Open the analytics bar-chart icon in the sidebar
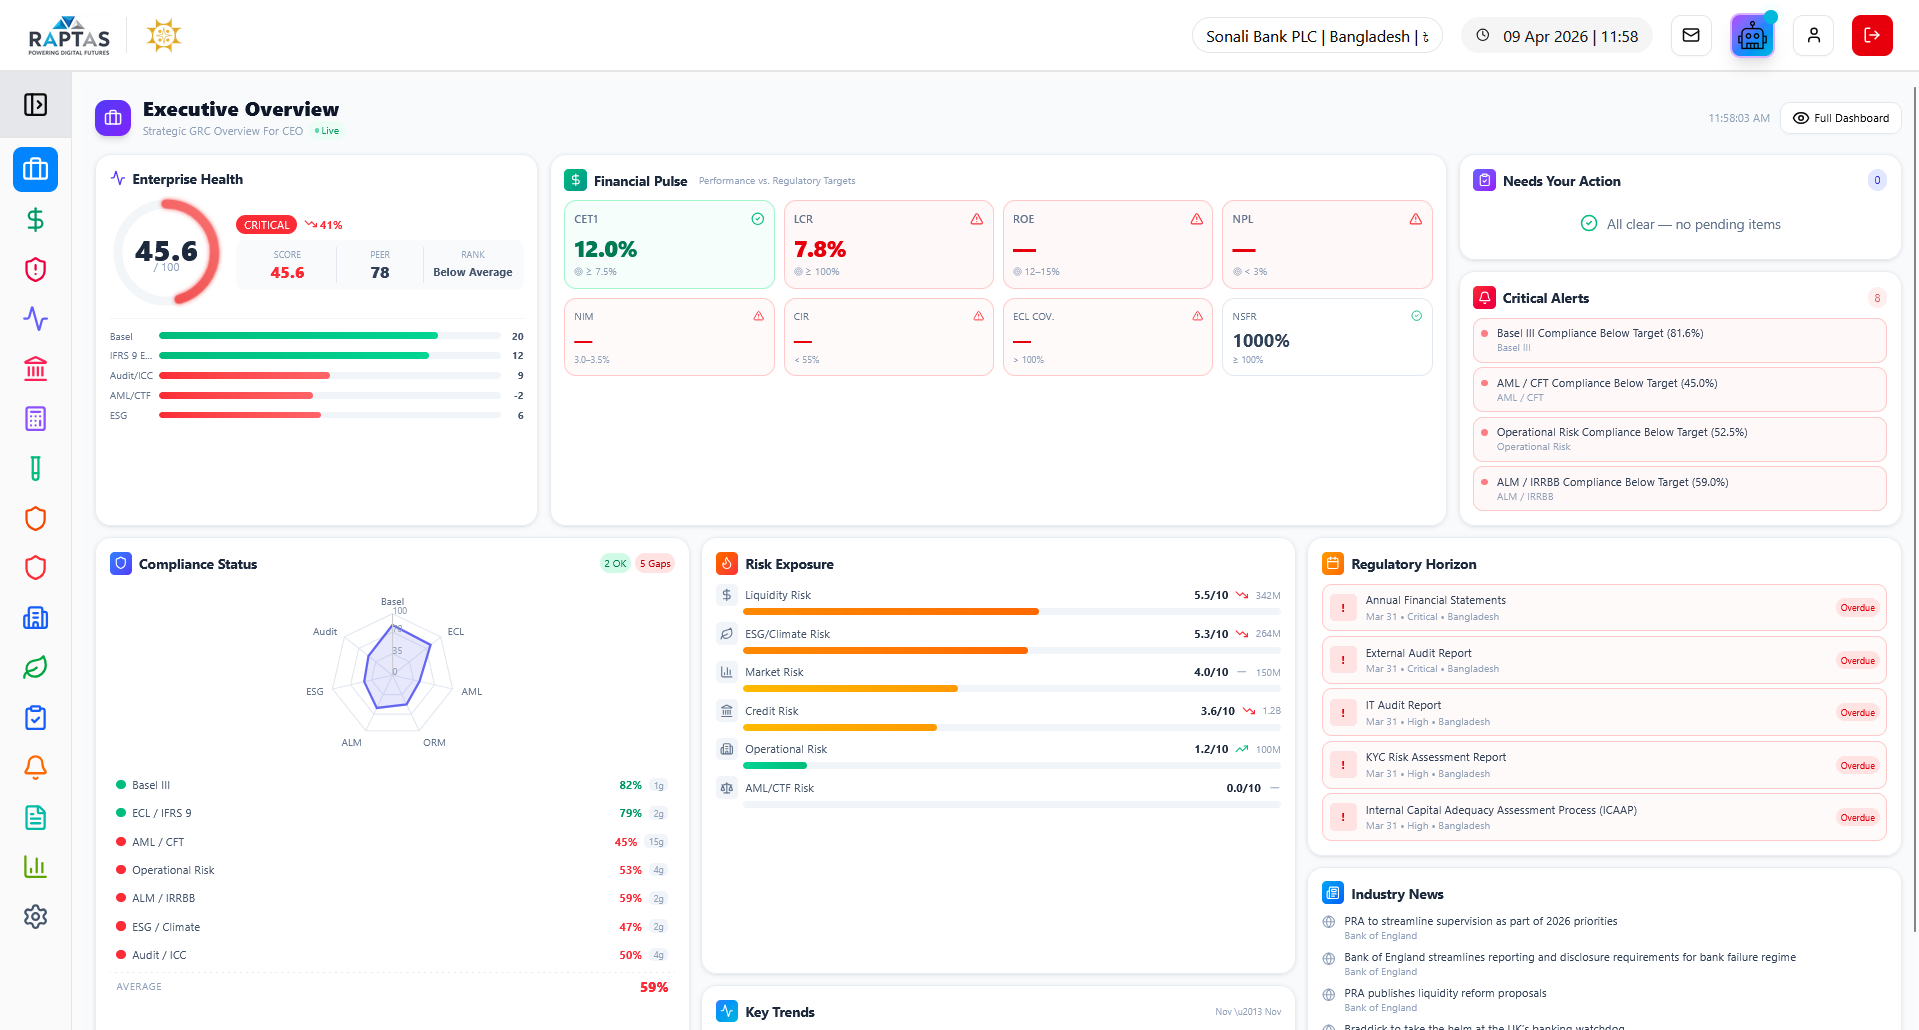Viewport: 1919px width, 1030px height. [35, 867]
